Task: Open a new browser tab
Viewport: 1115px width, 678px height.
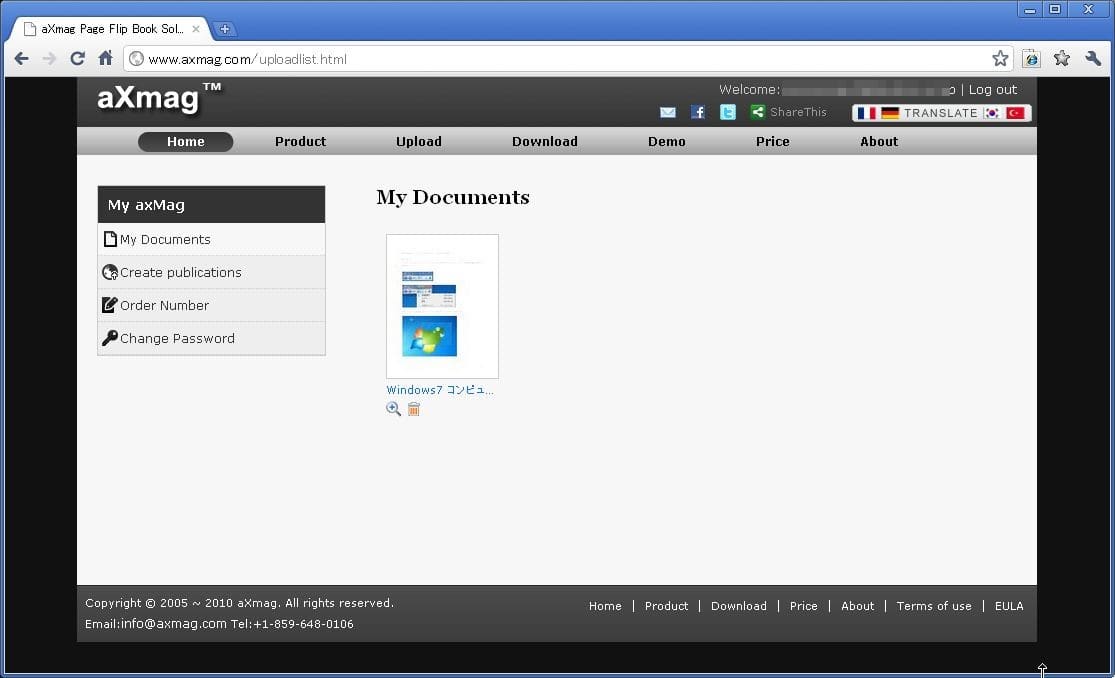Action: [225, 29]
